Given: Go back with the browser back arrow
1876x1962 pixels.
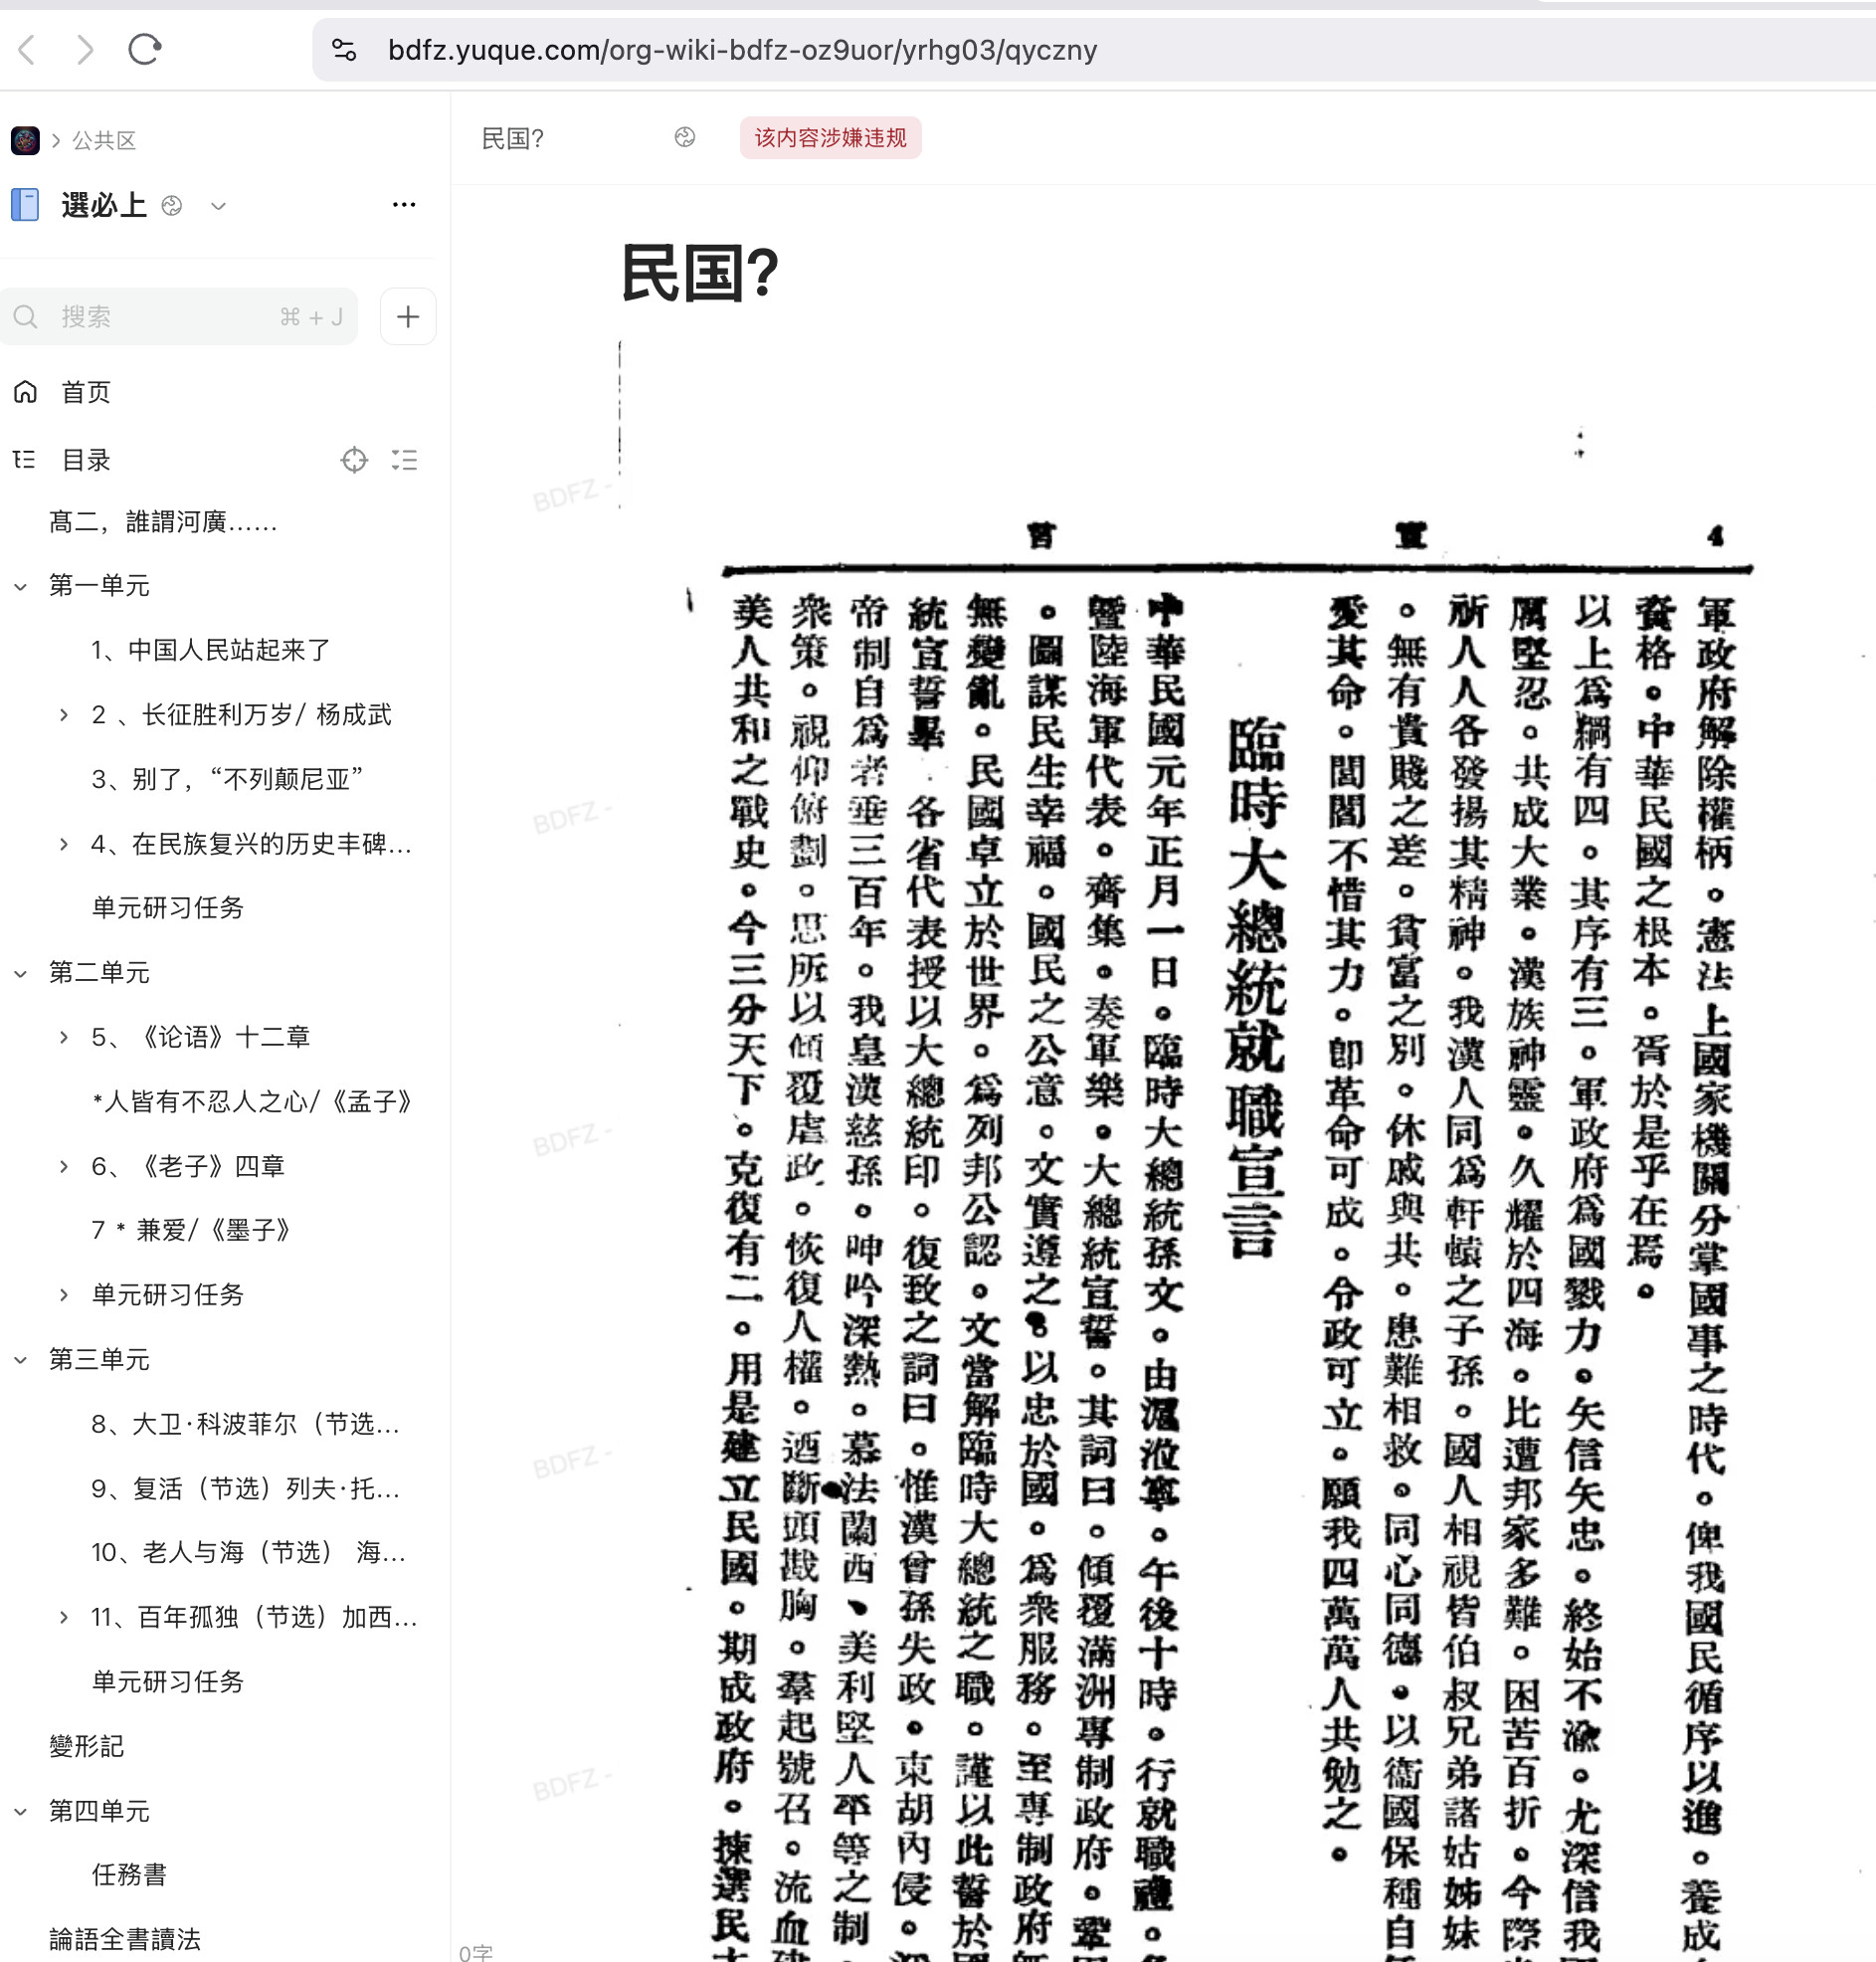Looking at the screenshot, I should tap(28, 49).
